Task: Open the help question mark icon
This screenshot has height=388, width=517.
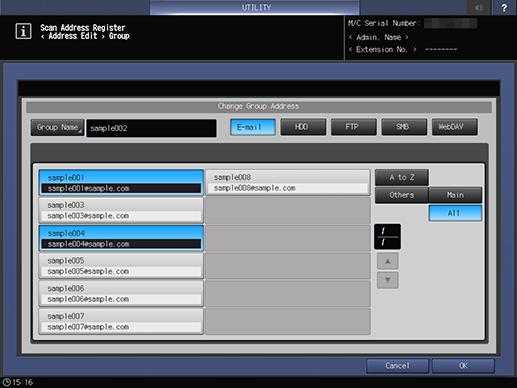Action: (x=504, y=7)
